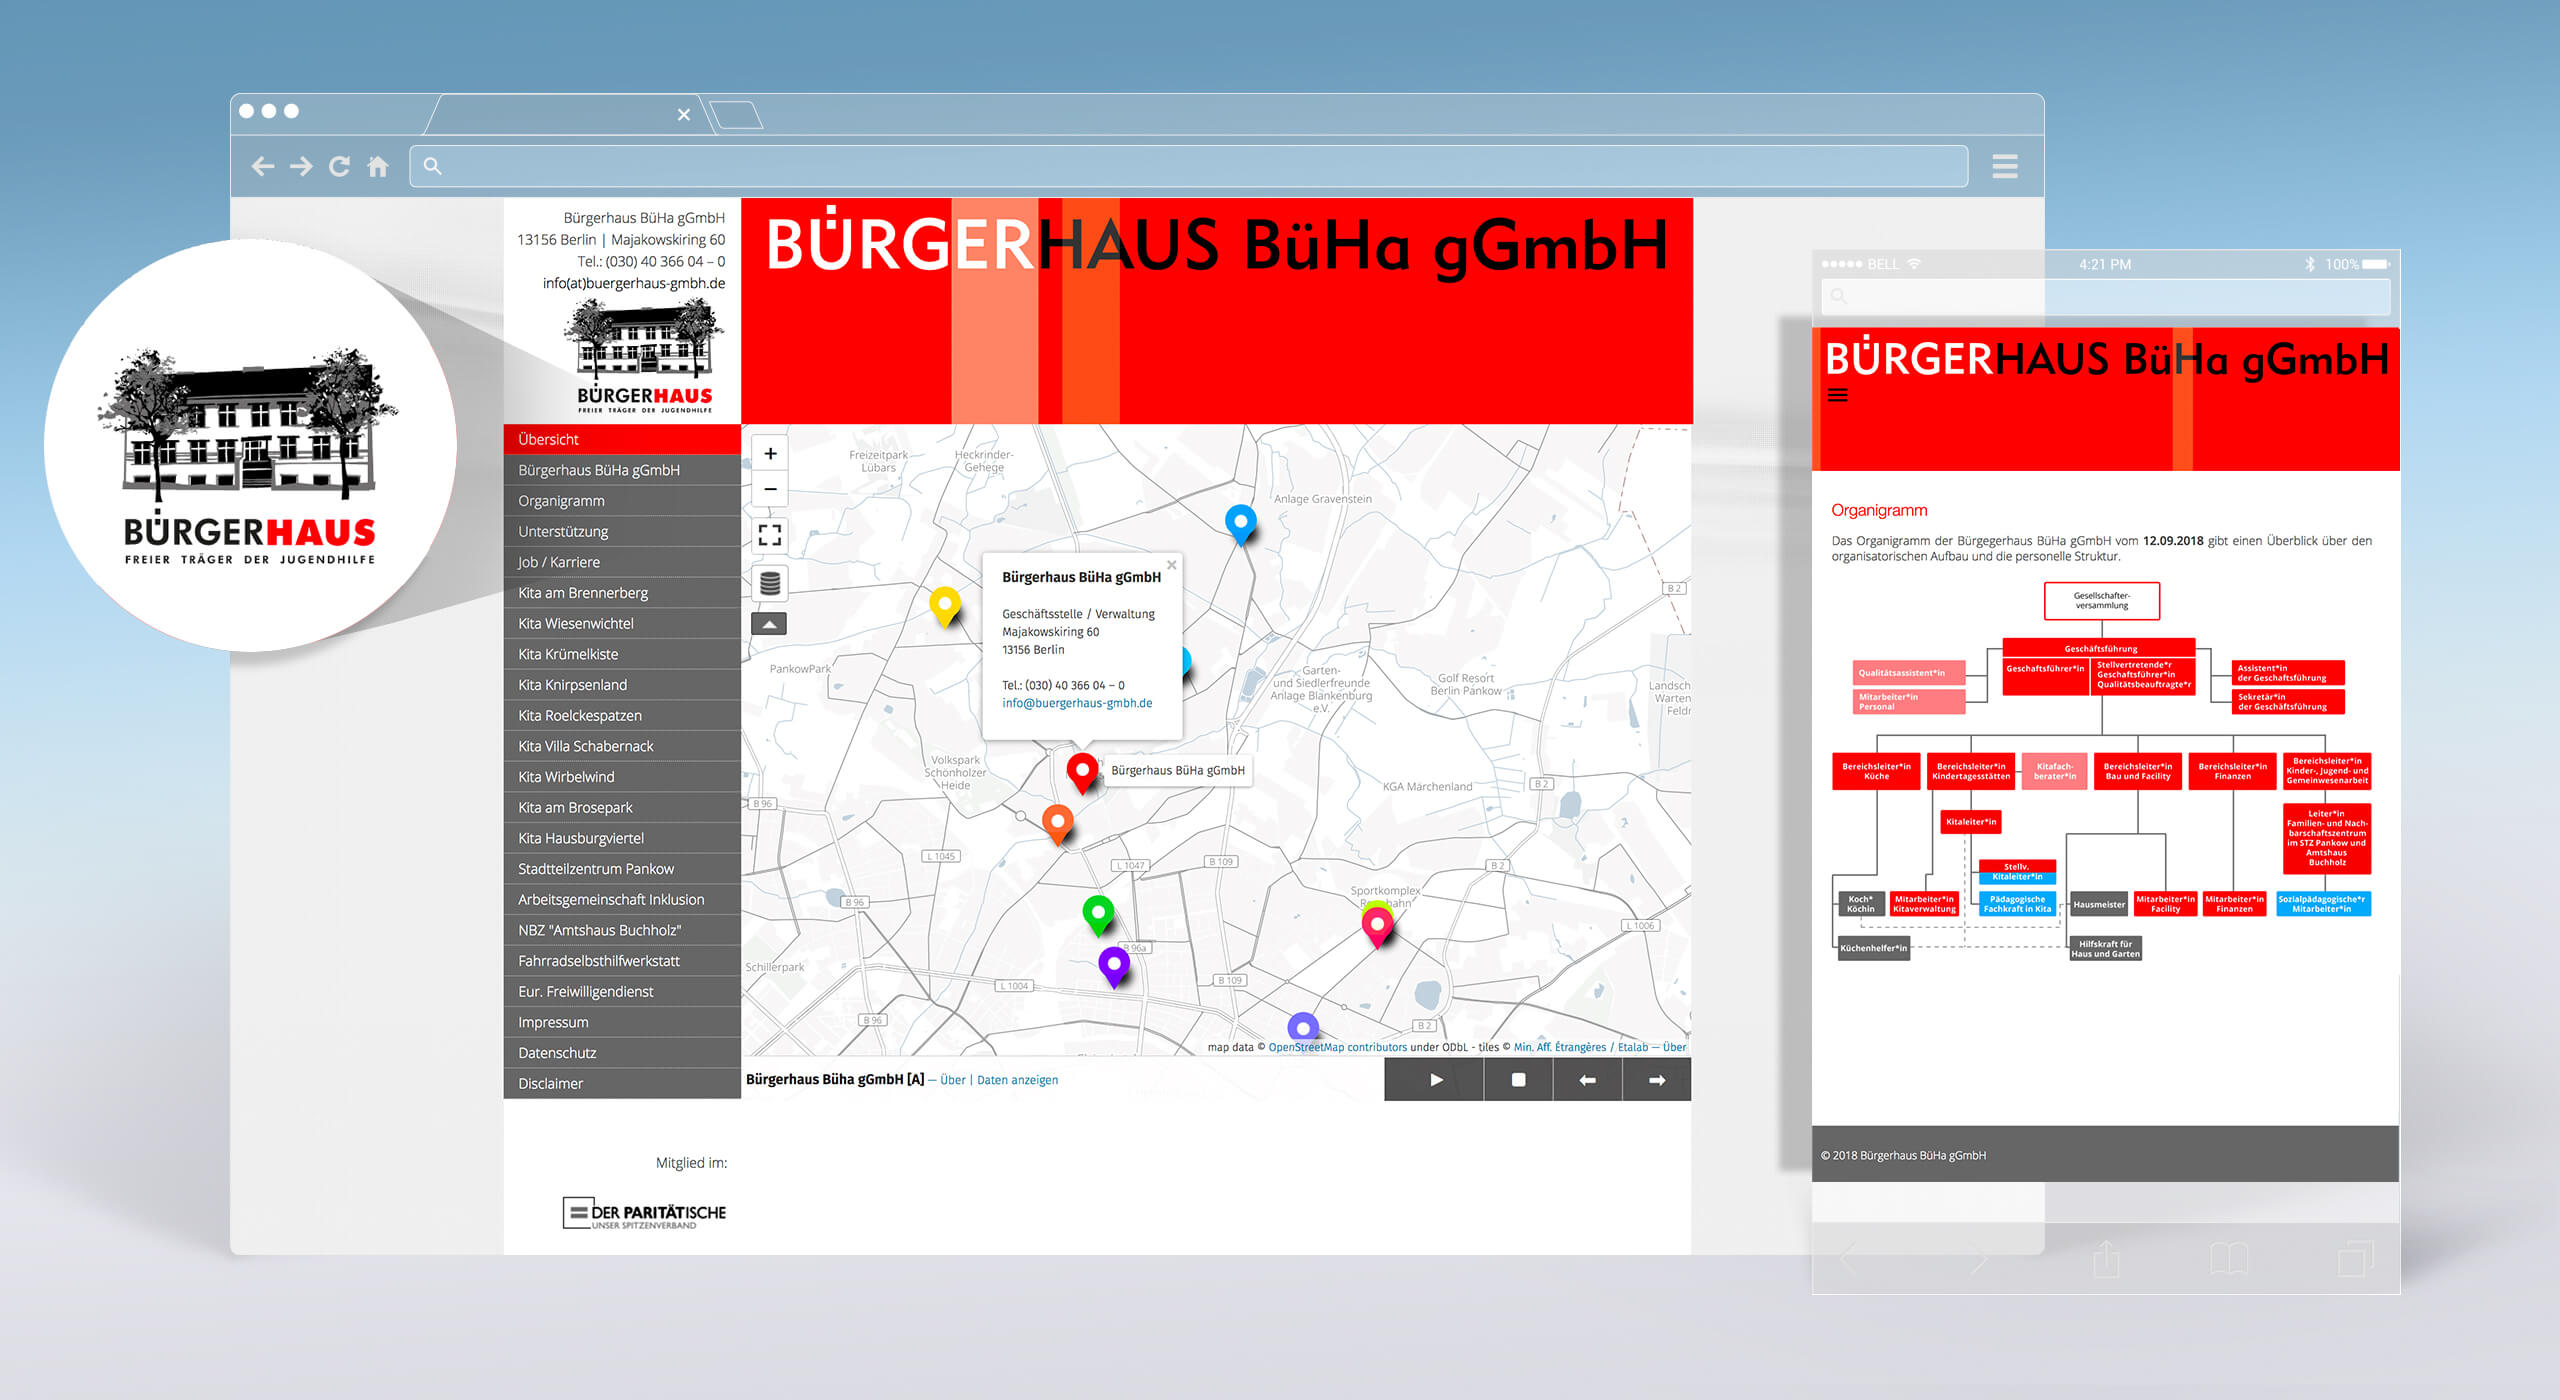Zoom out on the map
The image size is (2560, 1400).
(x=770, y=489)
